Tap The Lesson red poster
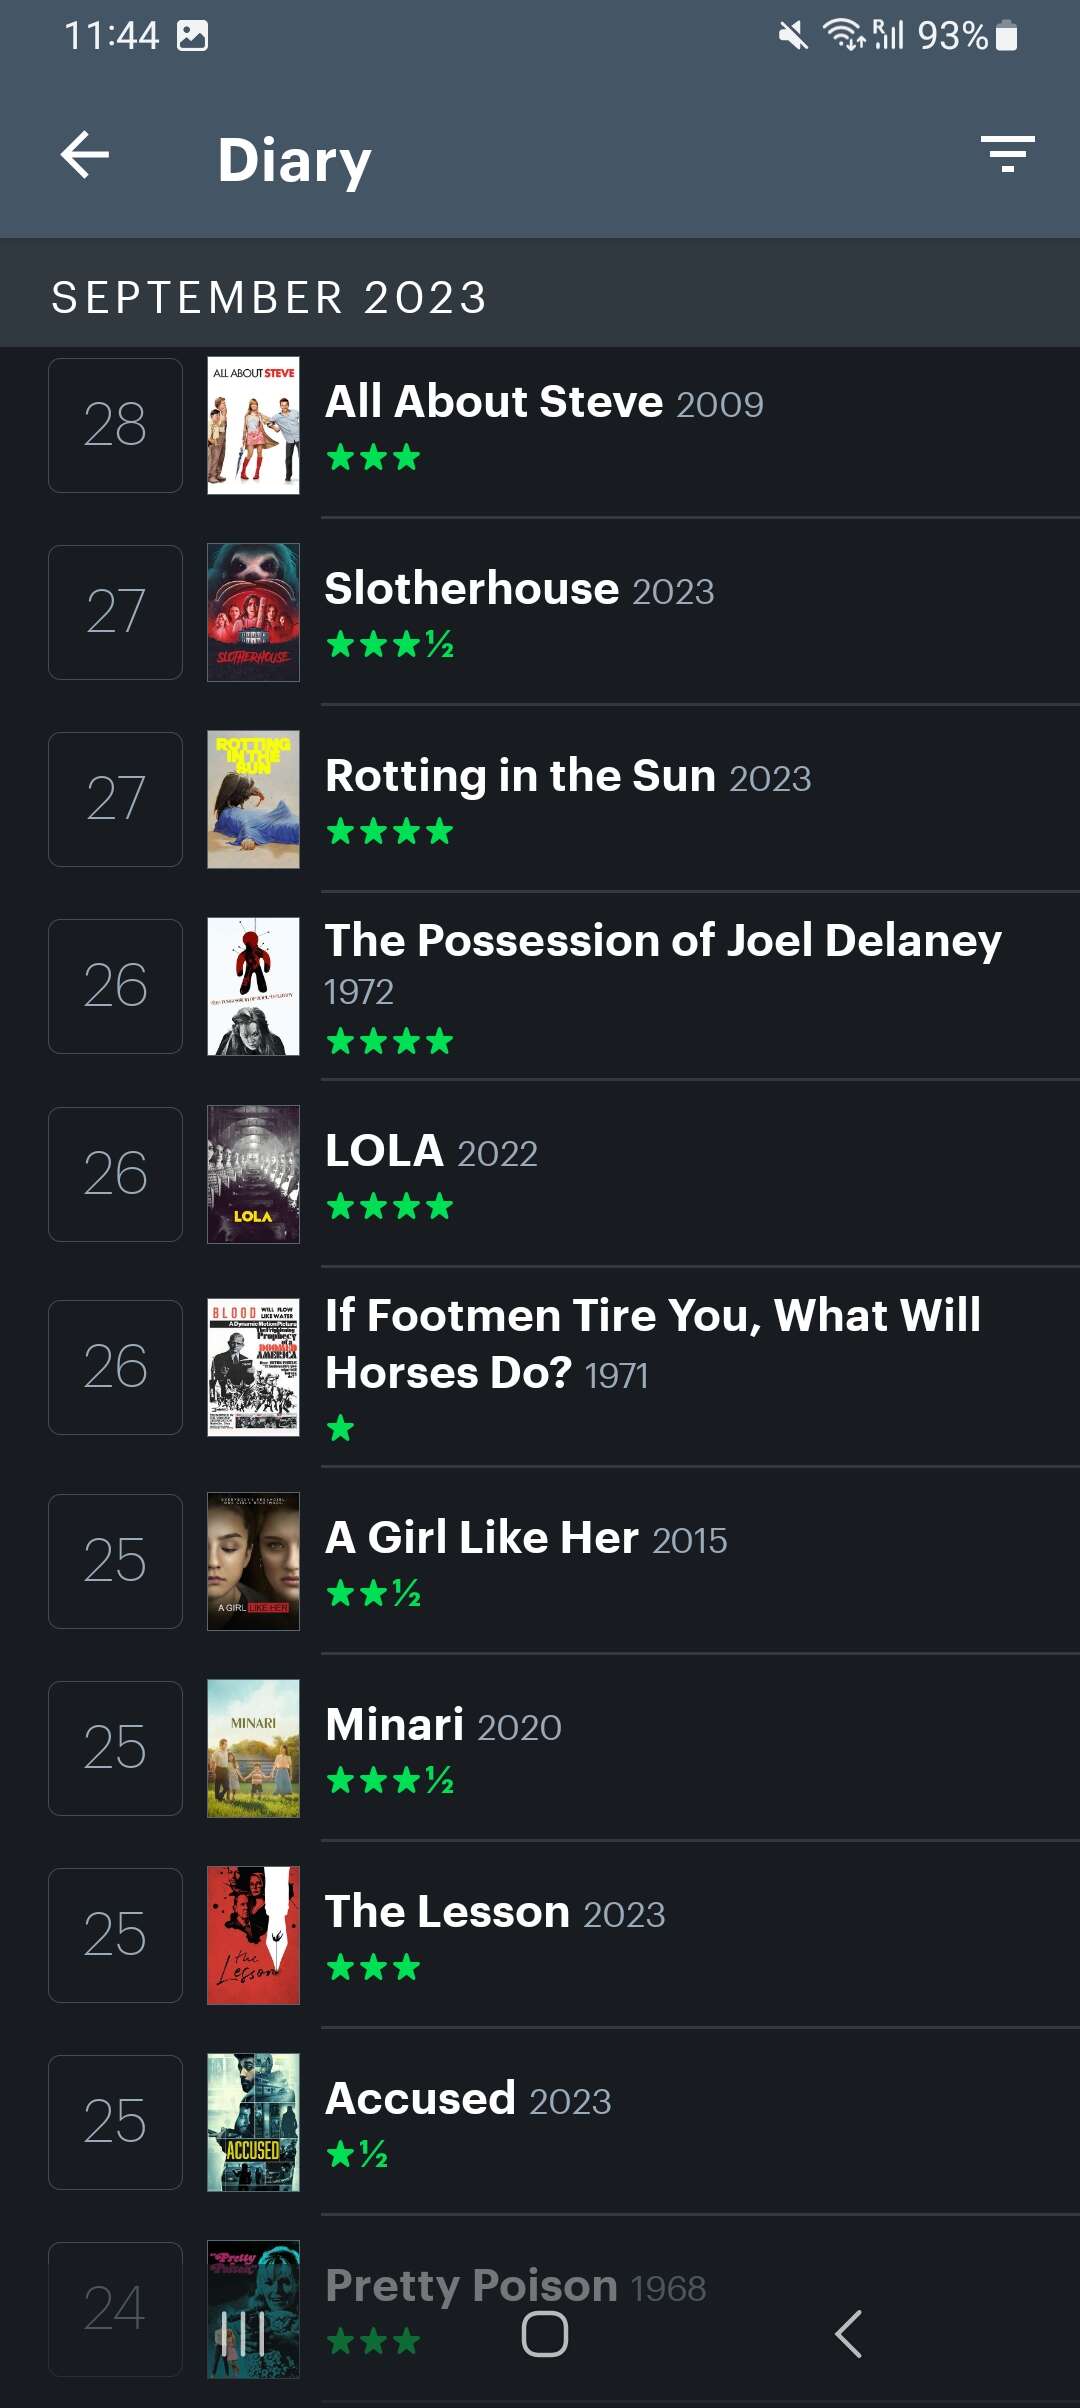 point(253,1935)
